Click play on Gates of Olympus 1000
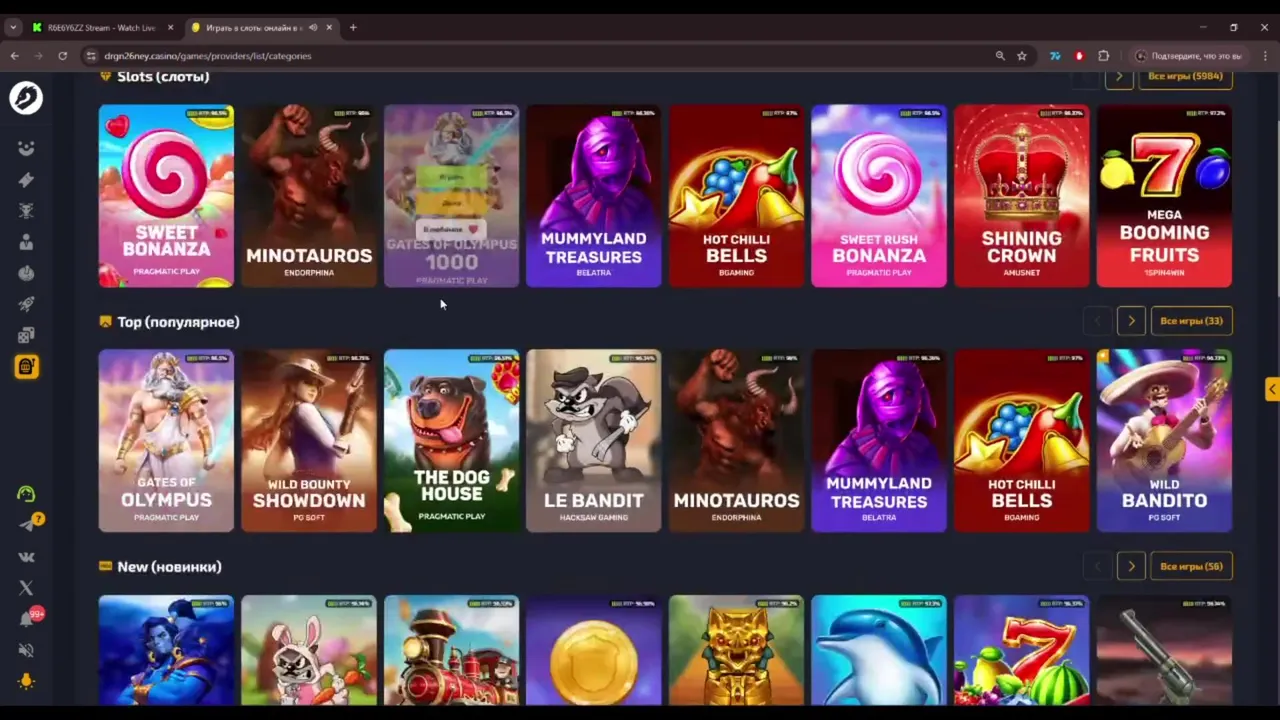The width and height of the screenshot is (1280, 720). (x=451, y=177)
